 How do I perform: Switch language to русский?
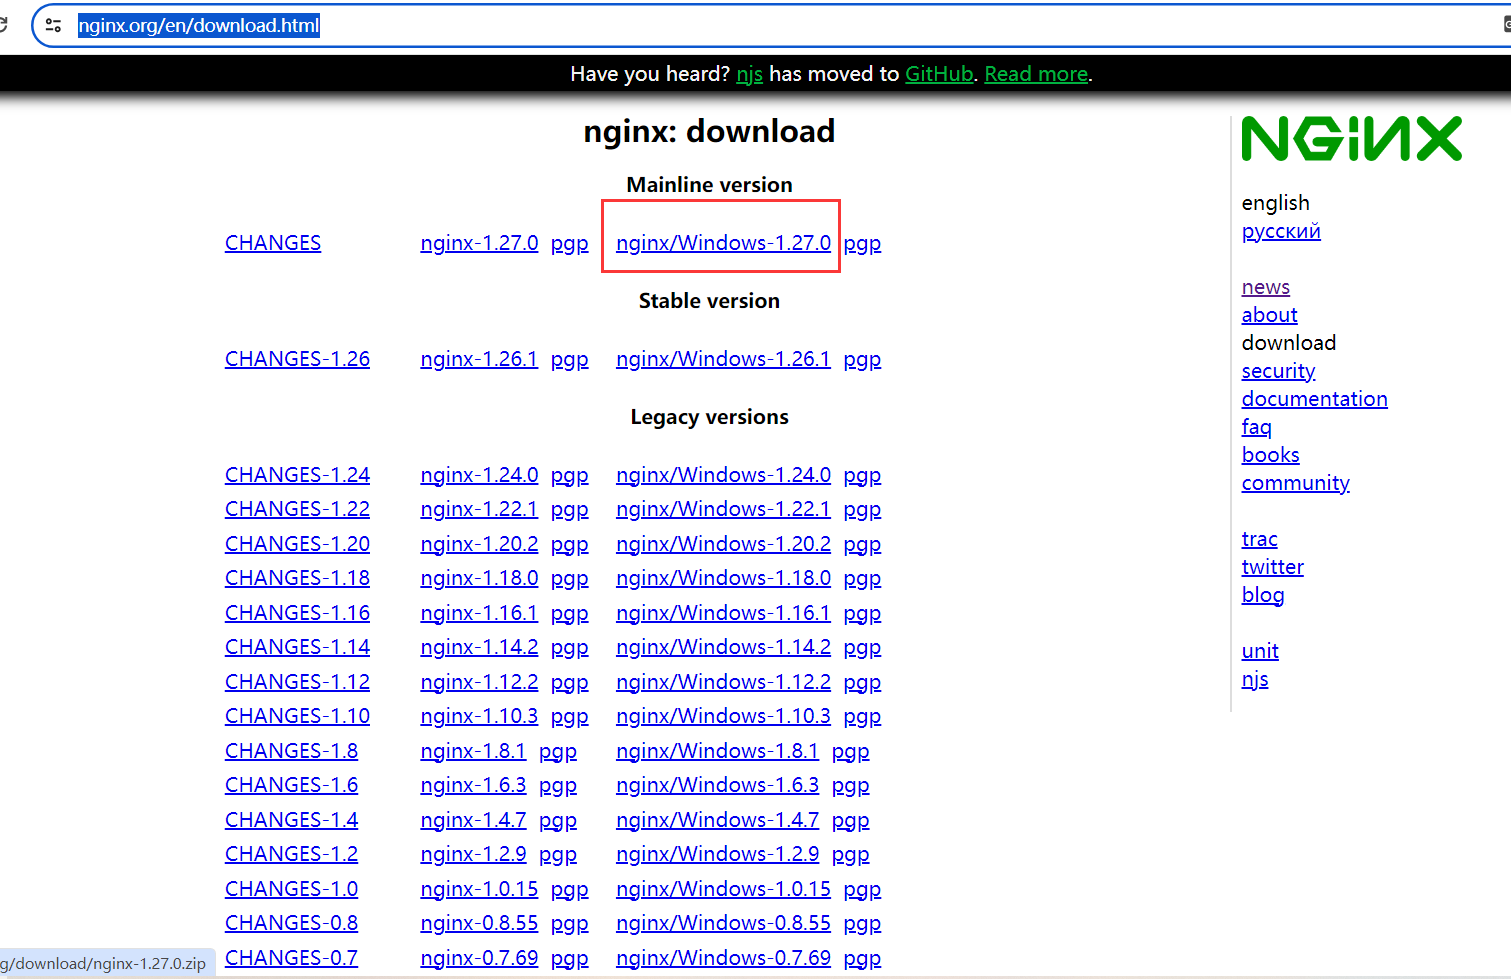[1281, 231]
